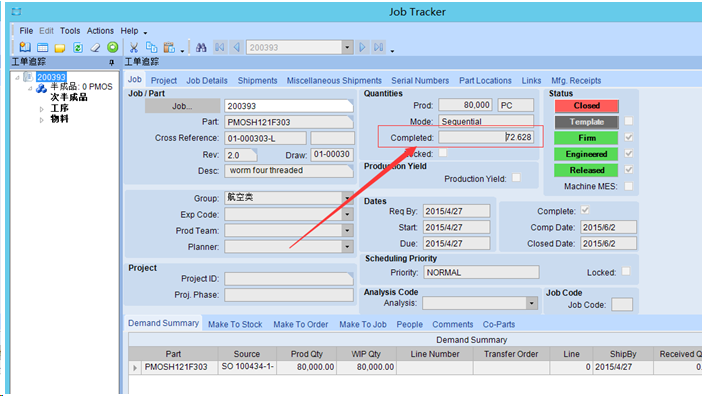Toggle the Machine MES checkbox

(628, 186)
